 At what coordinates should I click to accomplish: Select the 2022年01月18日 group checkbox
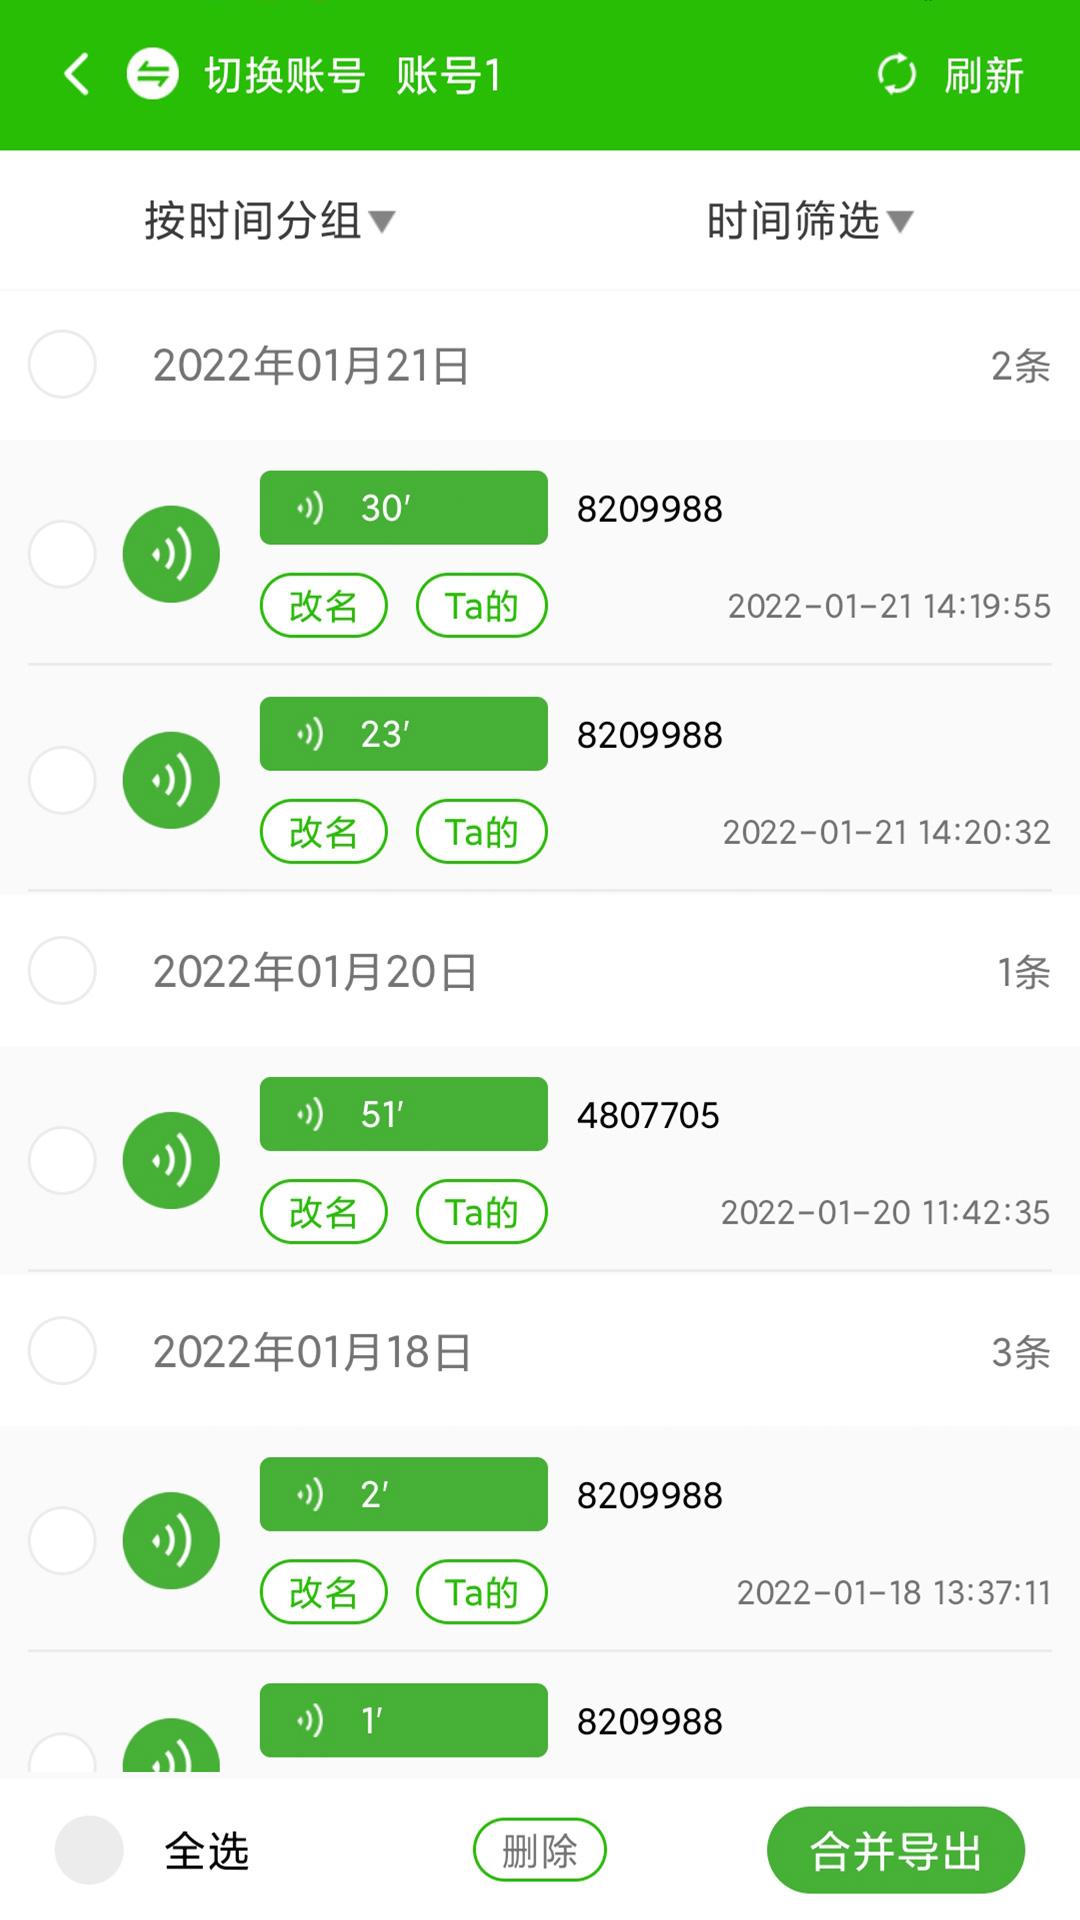pos(62,1351)
